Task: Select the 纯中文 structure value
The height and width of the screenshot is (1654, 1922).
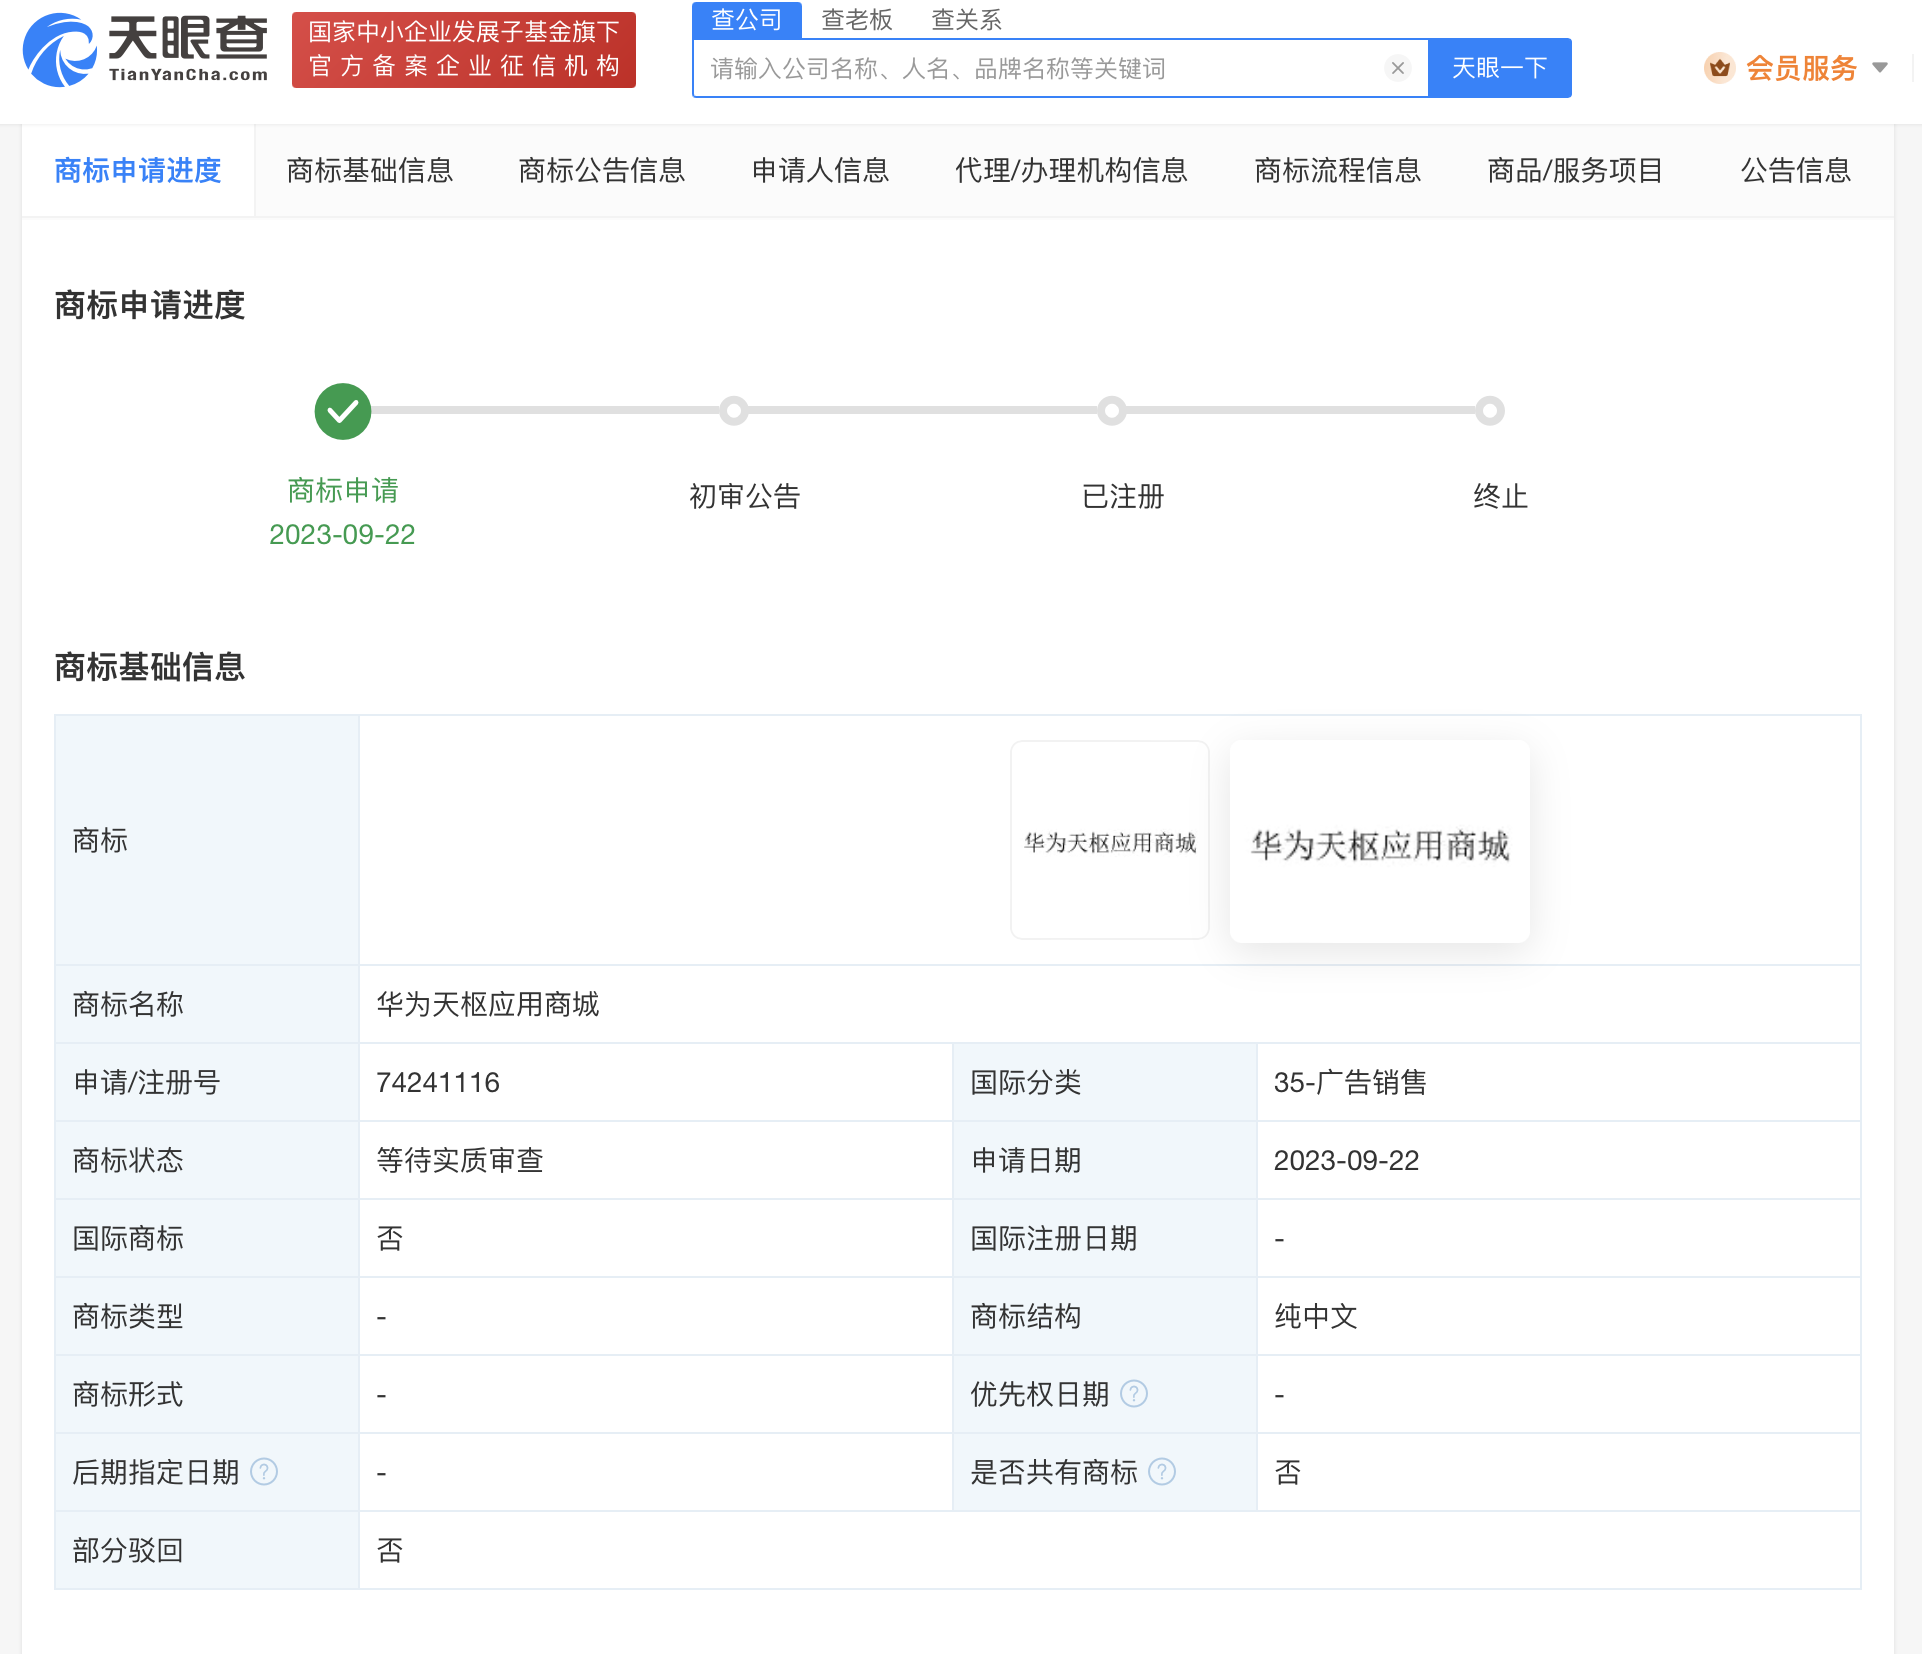Action: (x=1316, y=1316)
